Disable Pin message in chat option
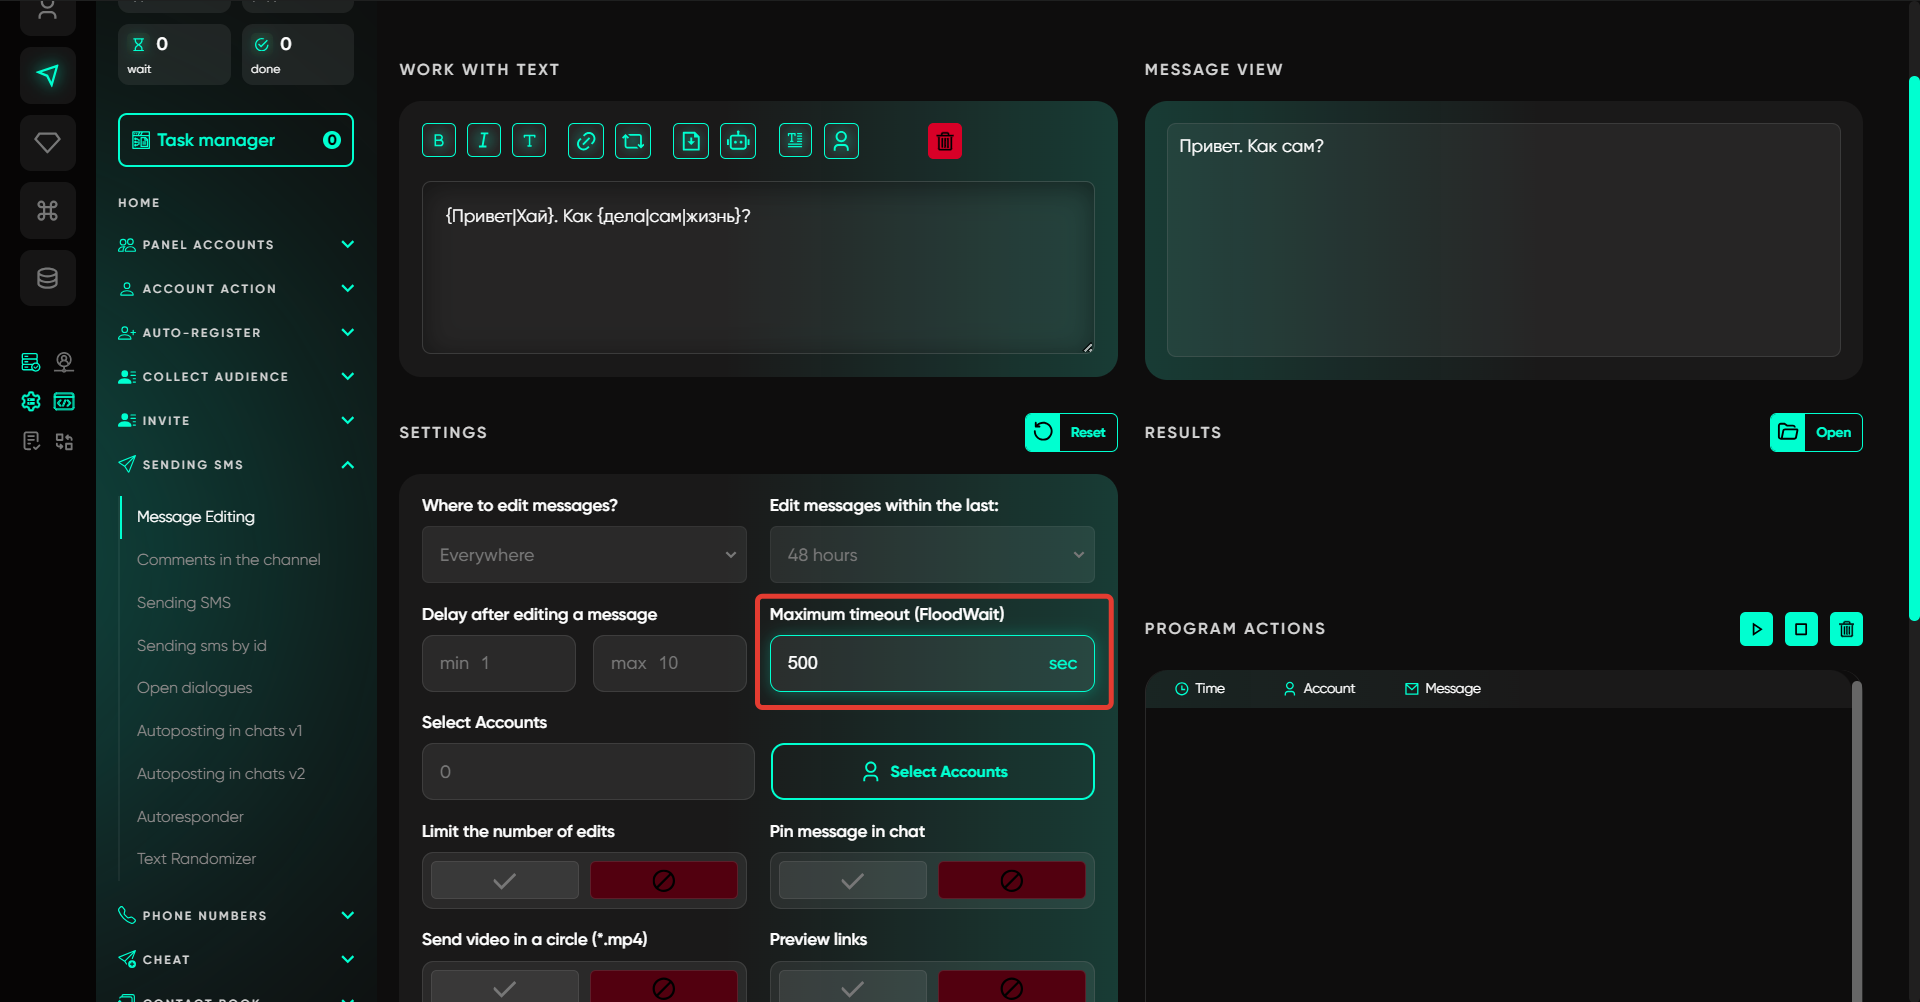Image resolution: width=1920 pixels, height=1002 pixels. click(x=1011, y=880)
